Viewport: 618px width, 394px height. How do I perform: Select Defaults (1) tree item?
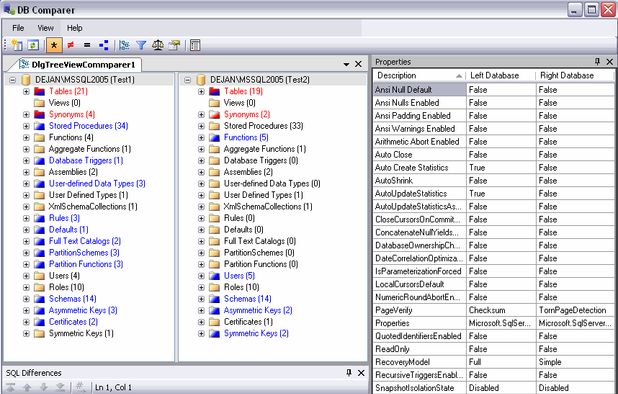(68, 229)
